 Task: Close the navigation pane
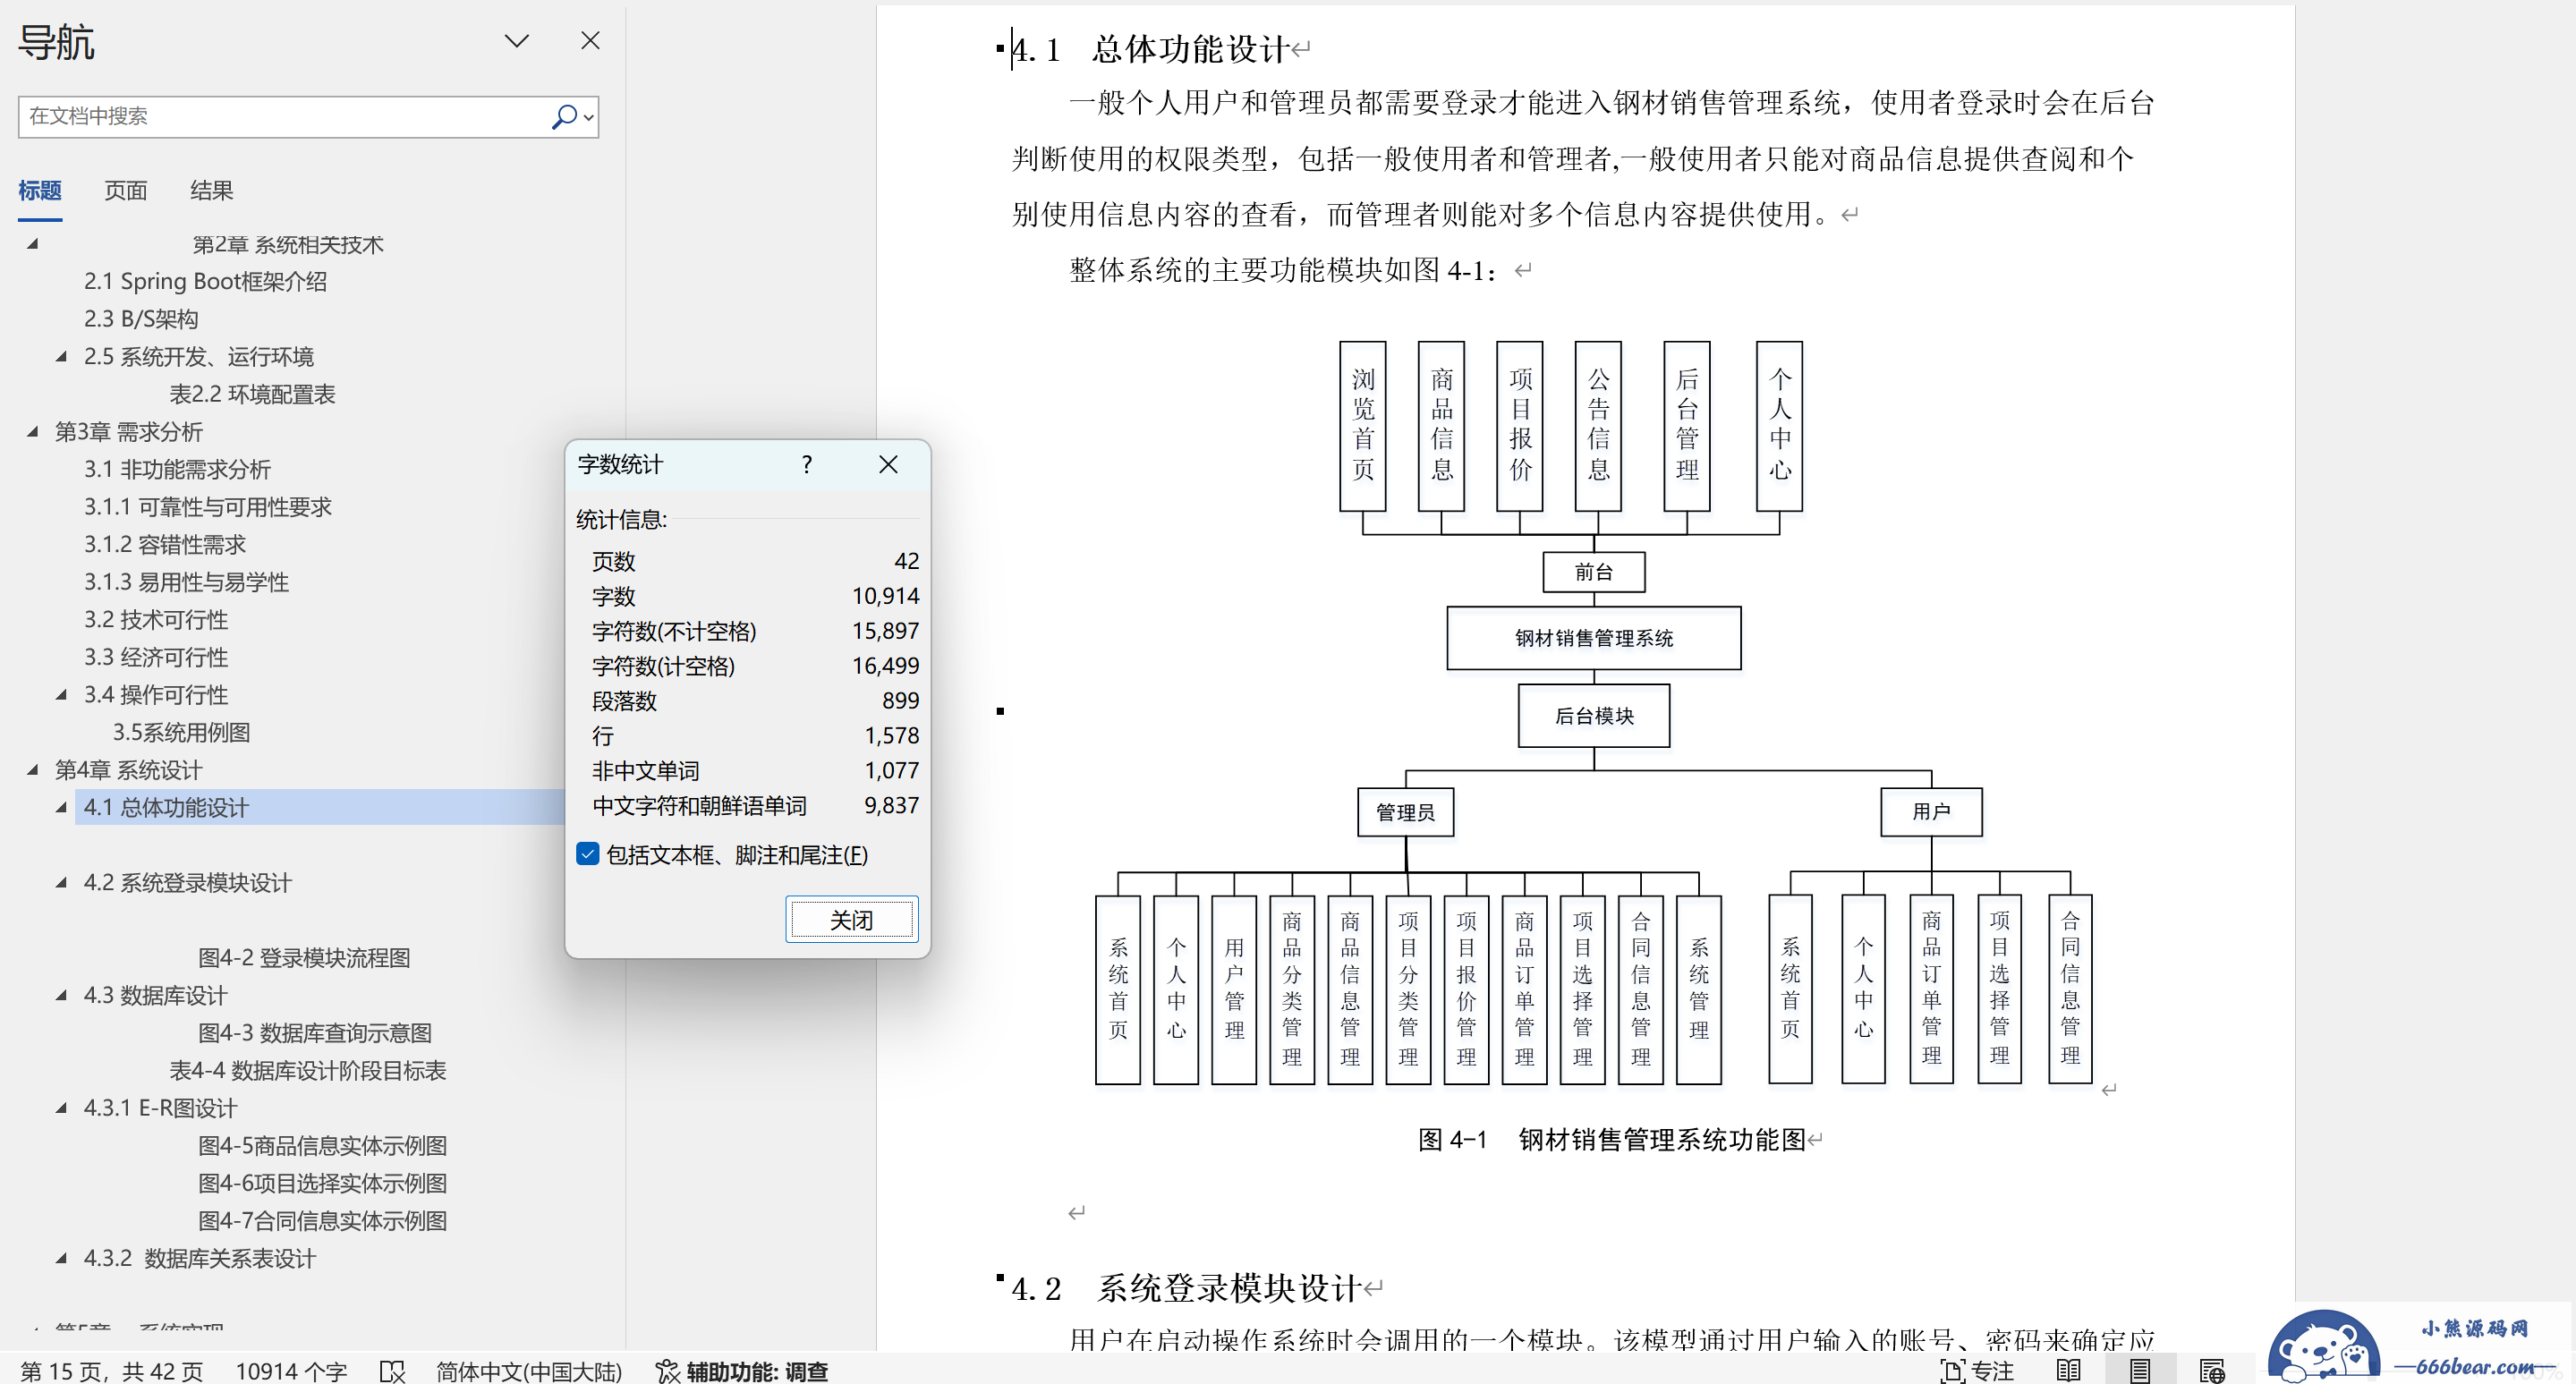click(x=591, y=40)
